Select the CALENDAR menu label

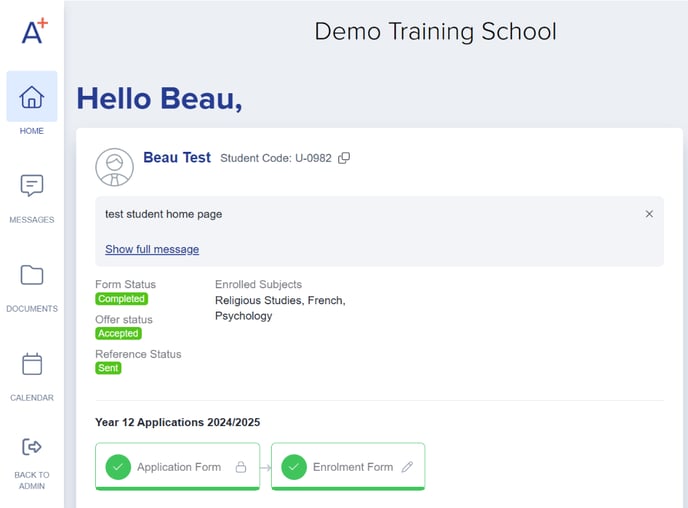[x=32, y=398]
